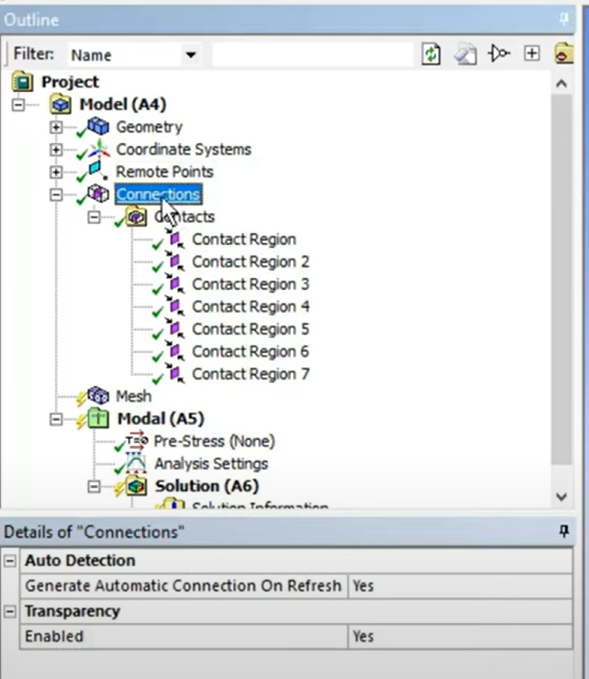Collapse the Connections tree node
This screenshot has height=679, width=589.
56,194
